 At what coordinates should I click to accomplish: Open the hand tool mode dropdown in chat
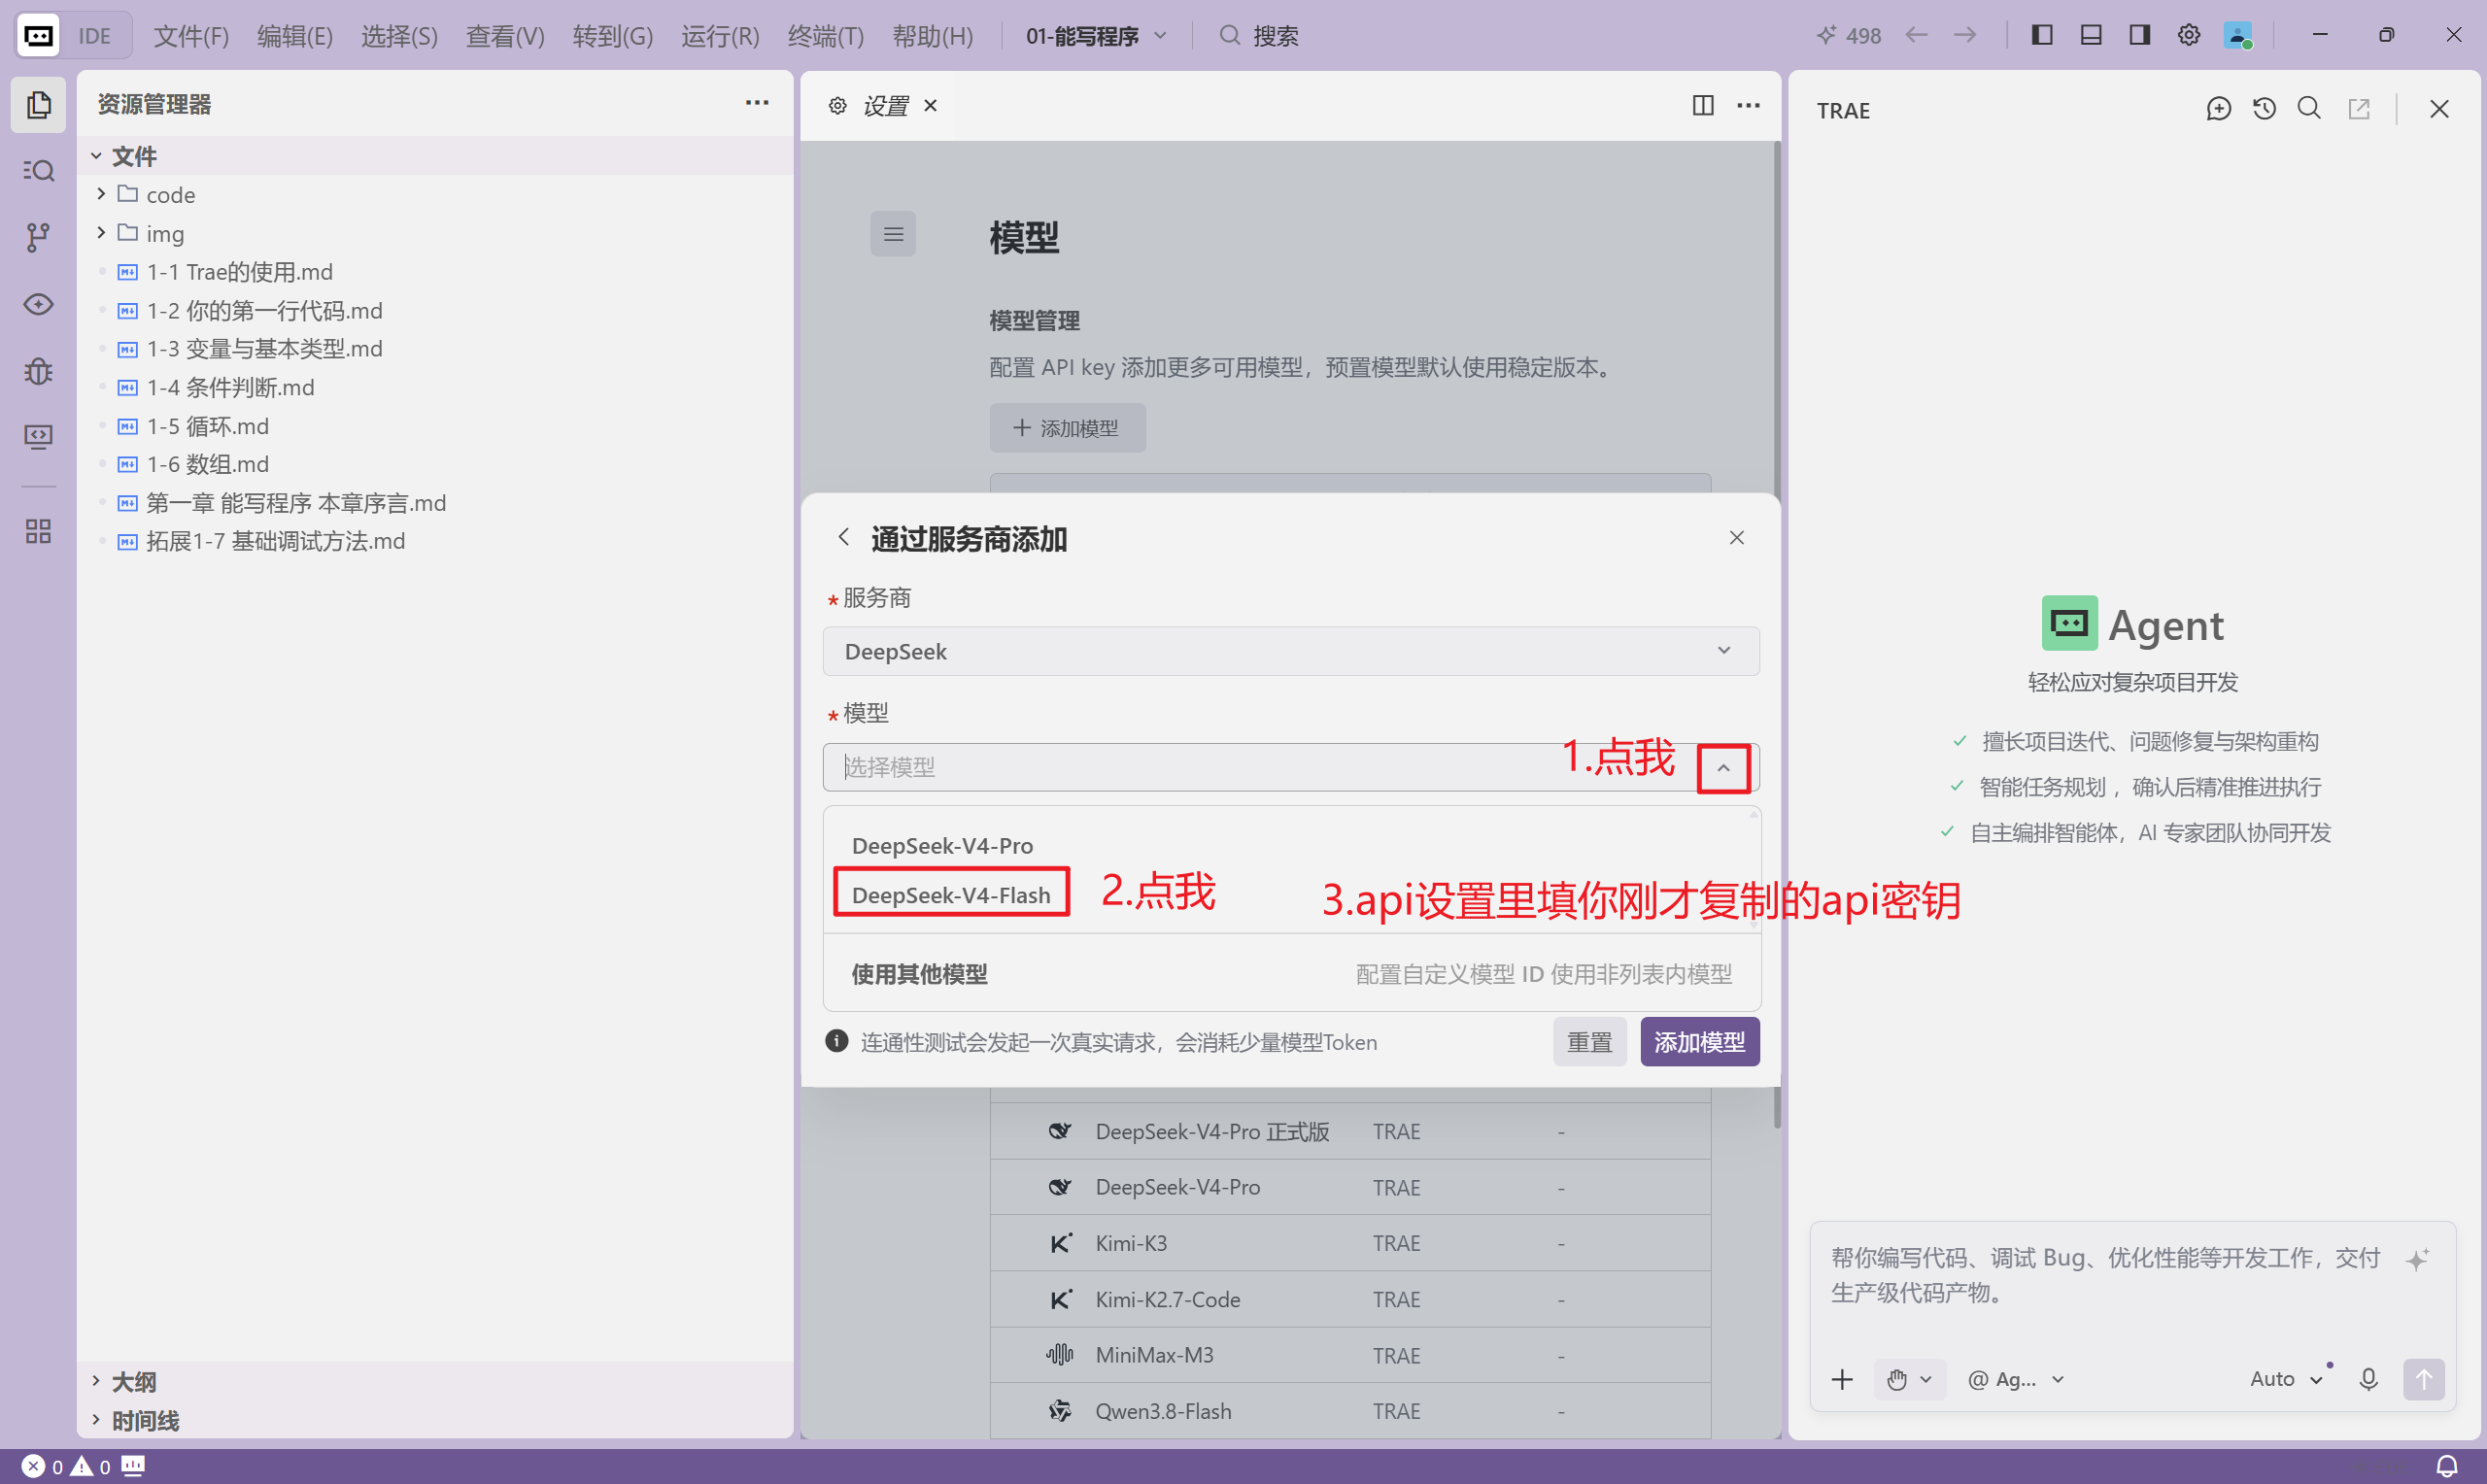coord(1909,1379)
